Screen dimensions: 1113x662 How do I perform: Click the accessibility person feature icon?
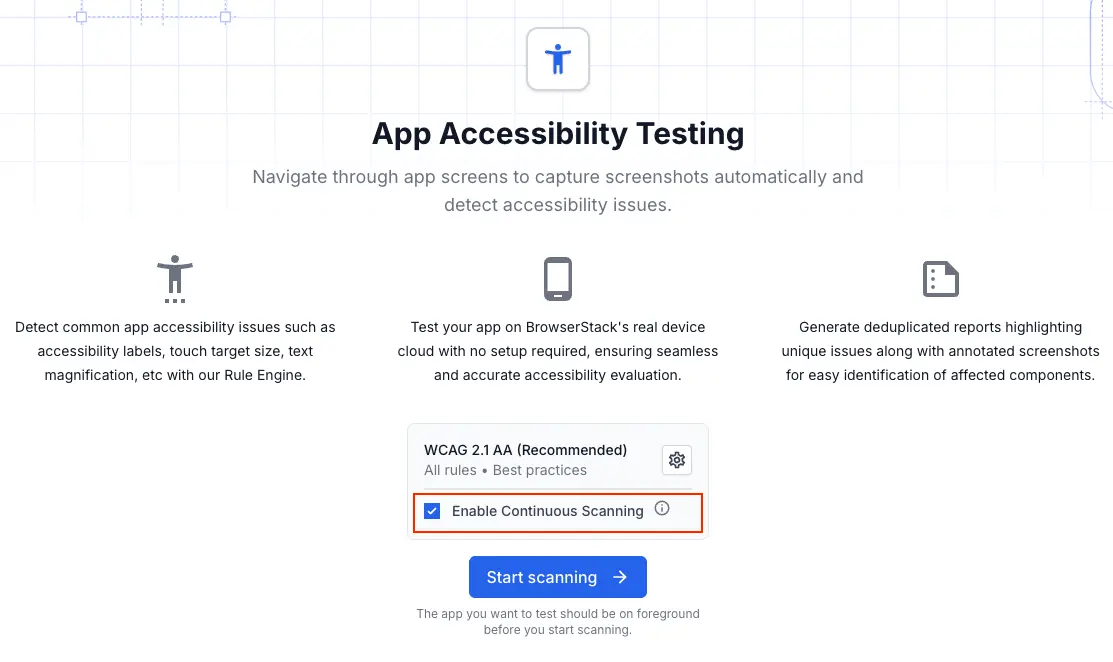pyautogui.click(x=175, y=279)
